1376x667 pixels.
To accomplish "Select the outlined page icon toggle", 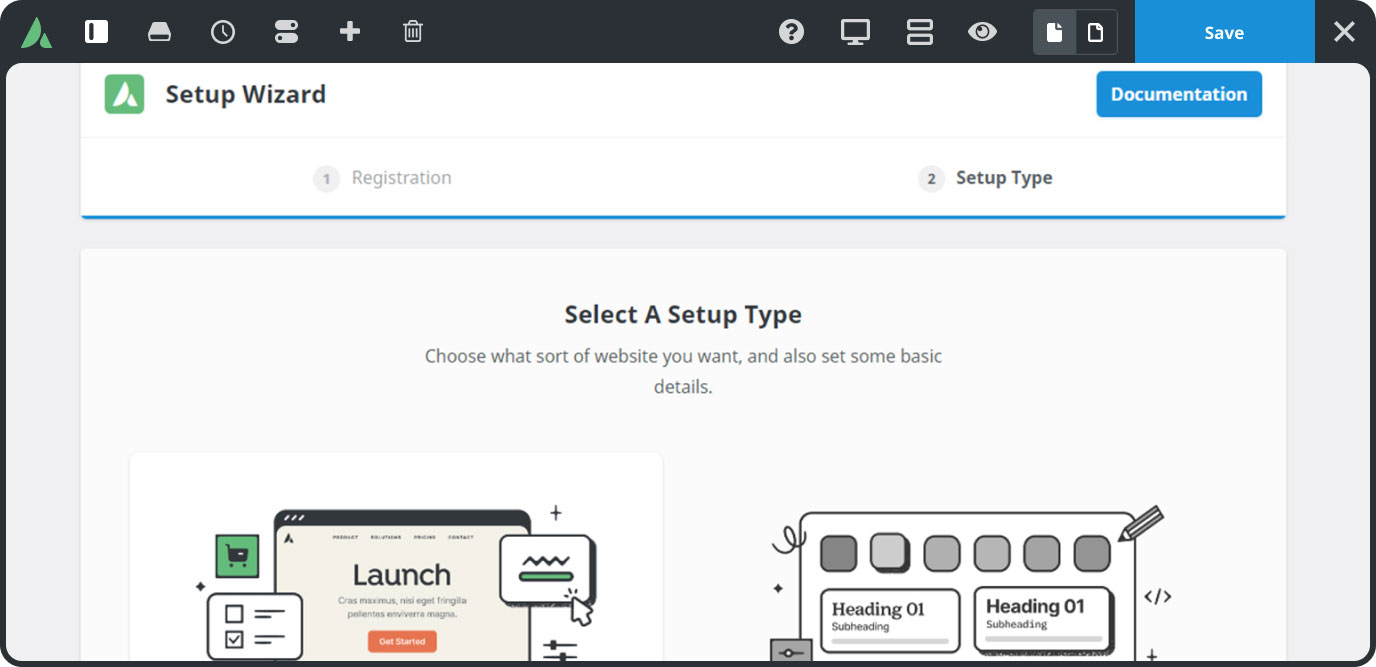I will tap(1096, 32).
